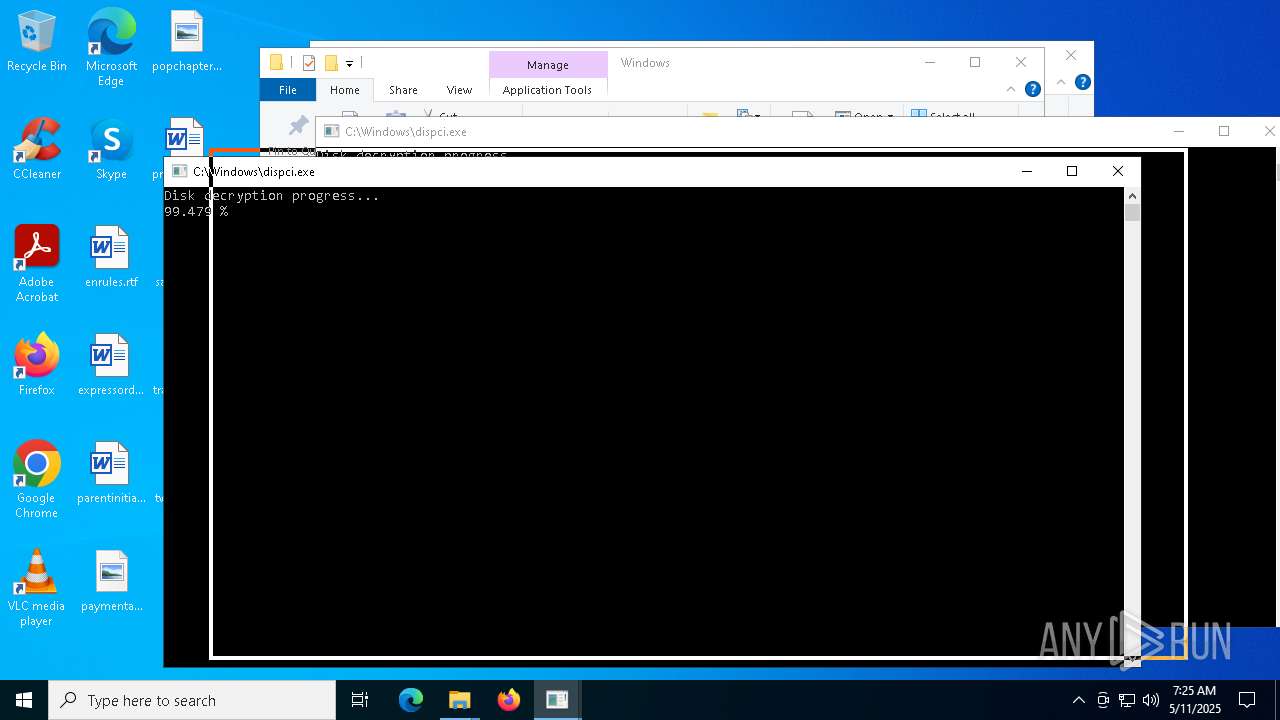Select the parentinitia Word document icon
The image size is (1280, 720).
(x=111, y=474)
